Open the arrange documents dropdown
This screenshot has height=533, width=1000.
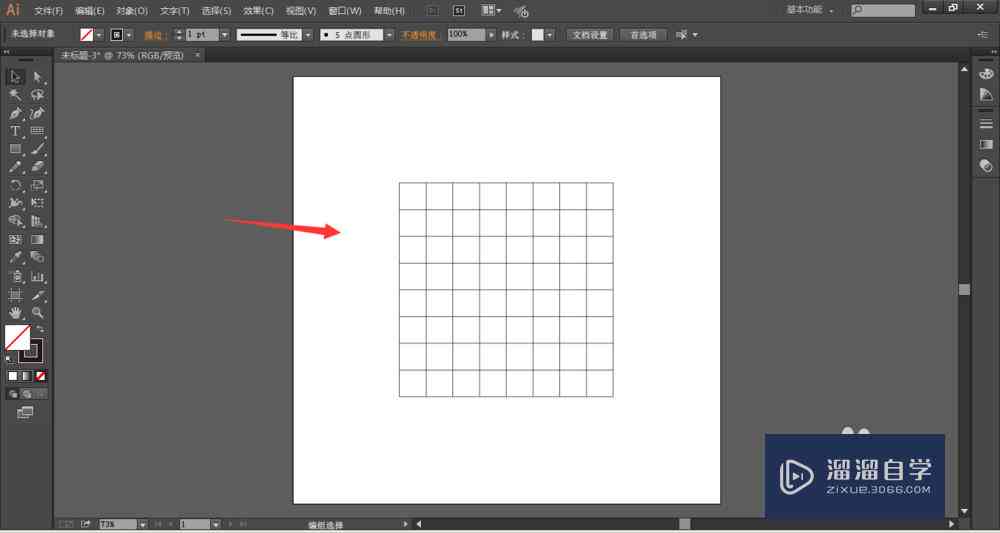[491, 11]
